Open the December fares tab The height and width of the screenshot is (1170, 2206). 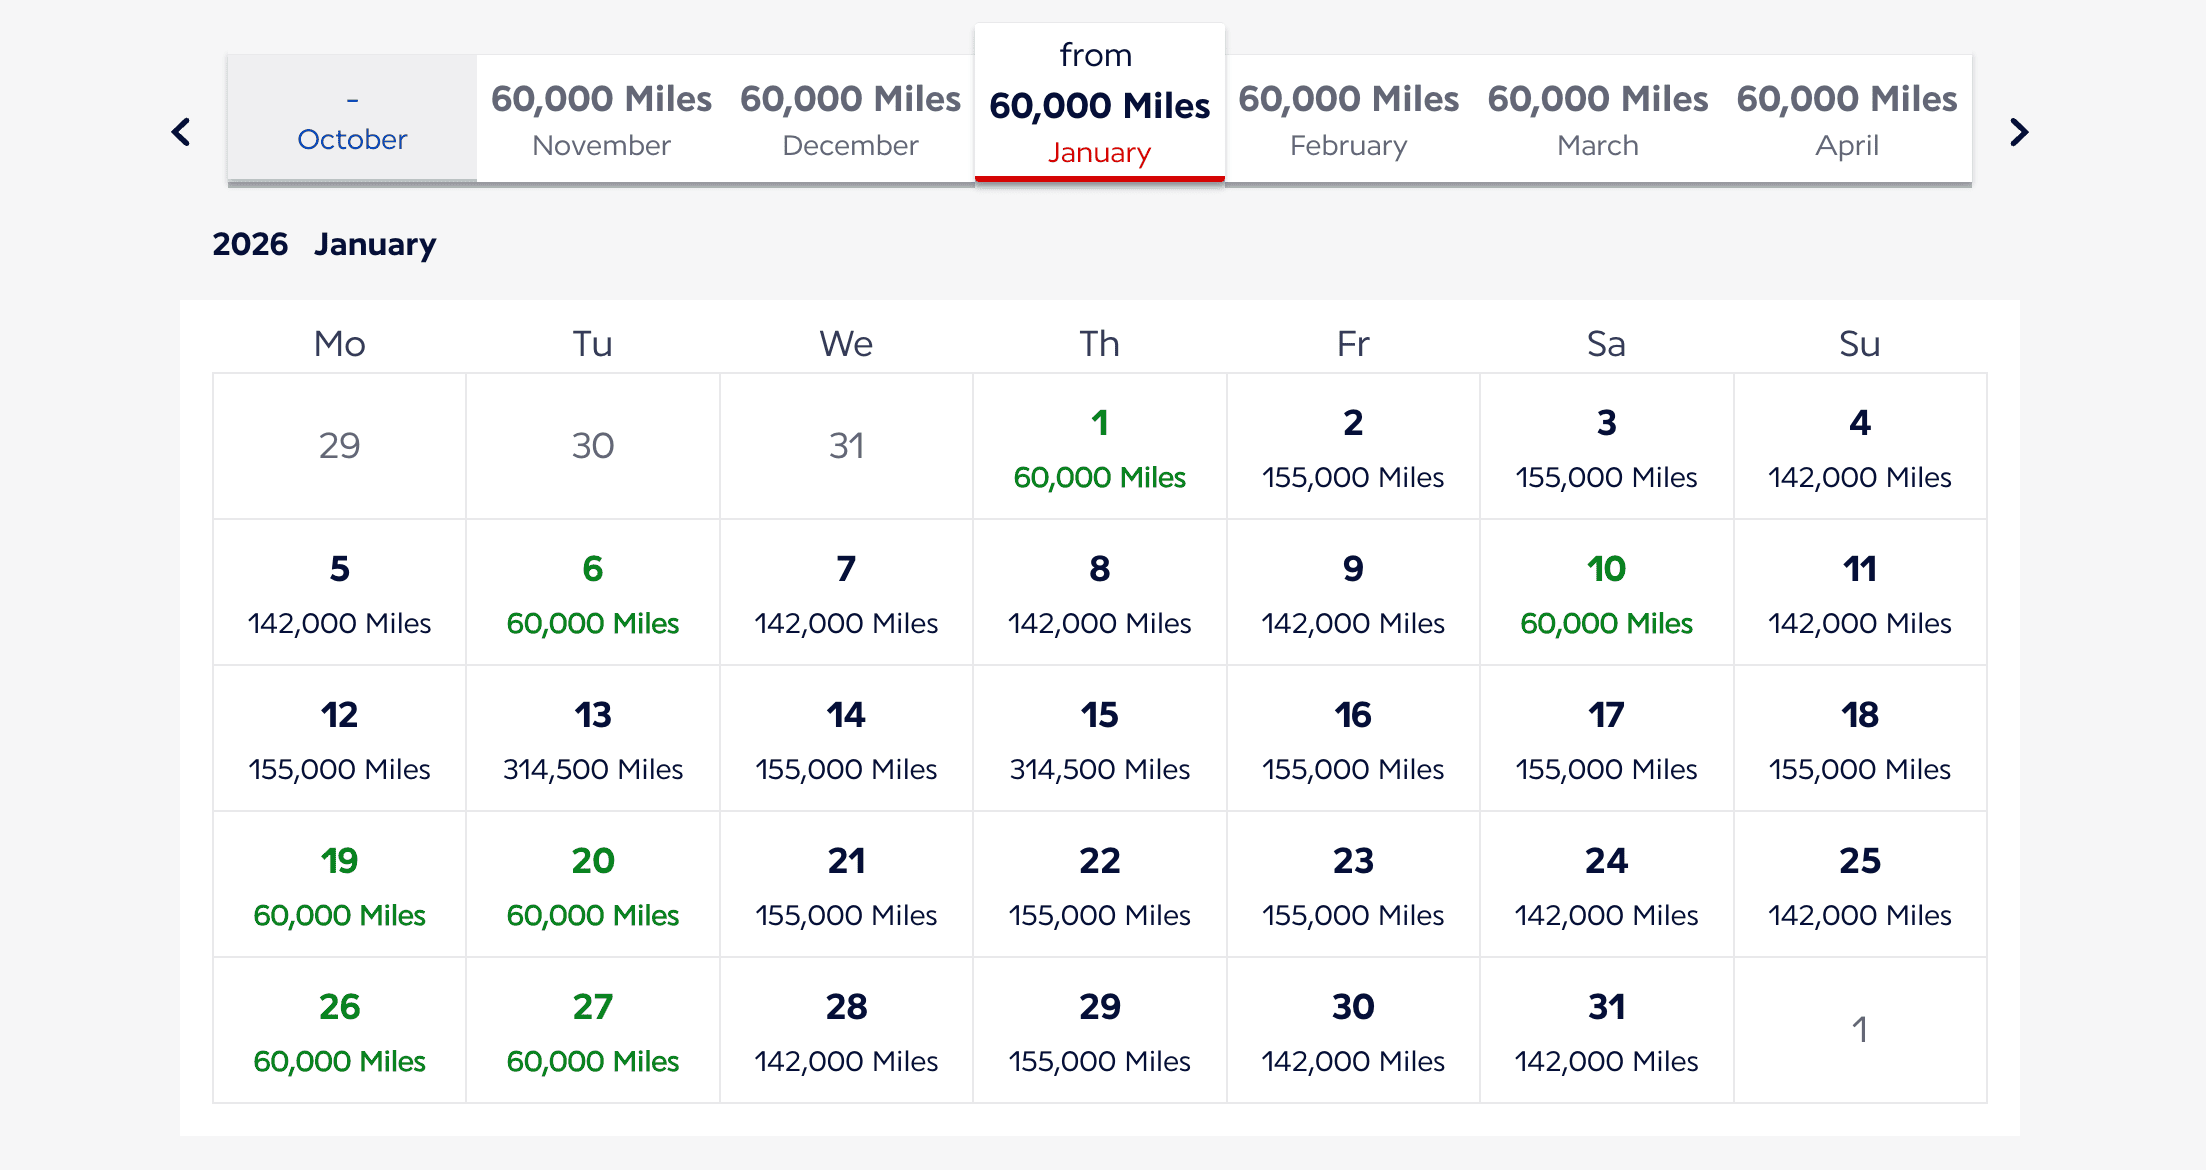[849, 118]
